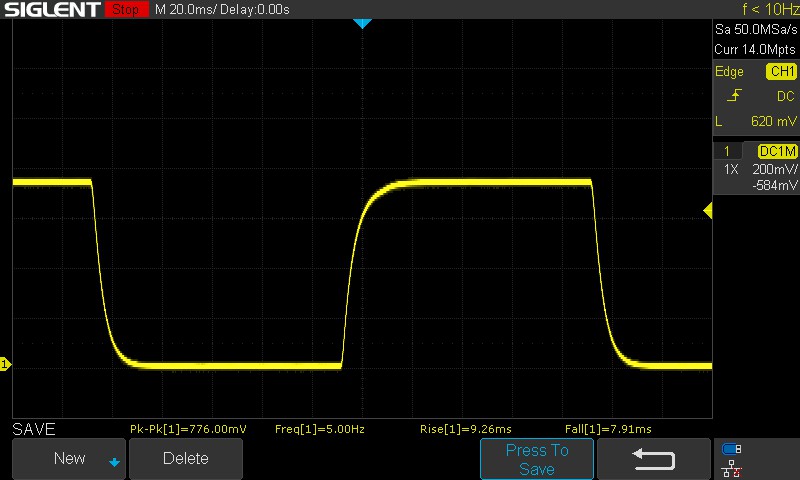Open the New dropdown arrow
This screenshot has width=800, height=480.
(114, 462)
